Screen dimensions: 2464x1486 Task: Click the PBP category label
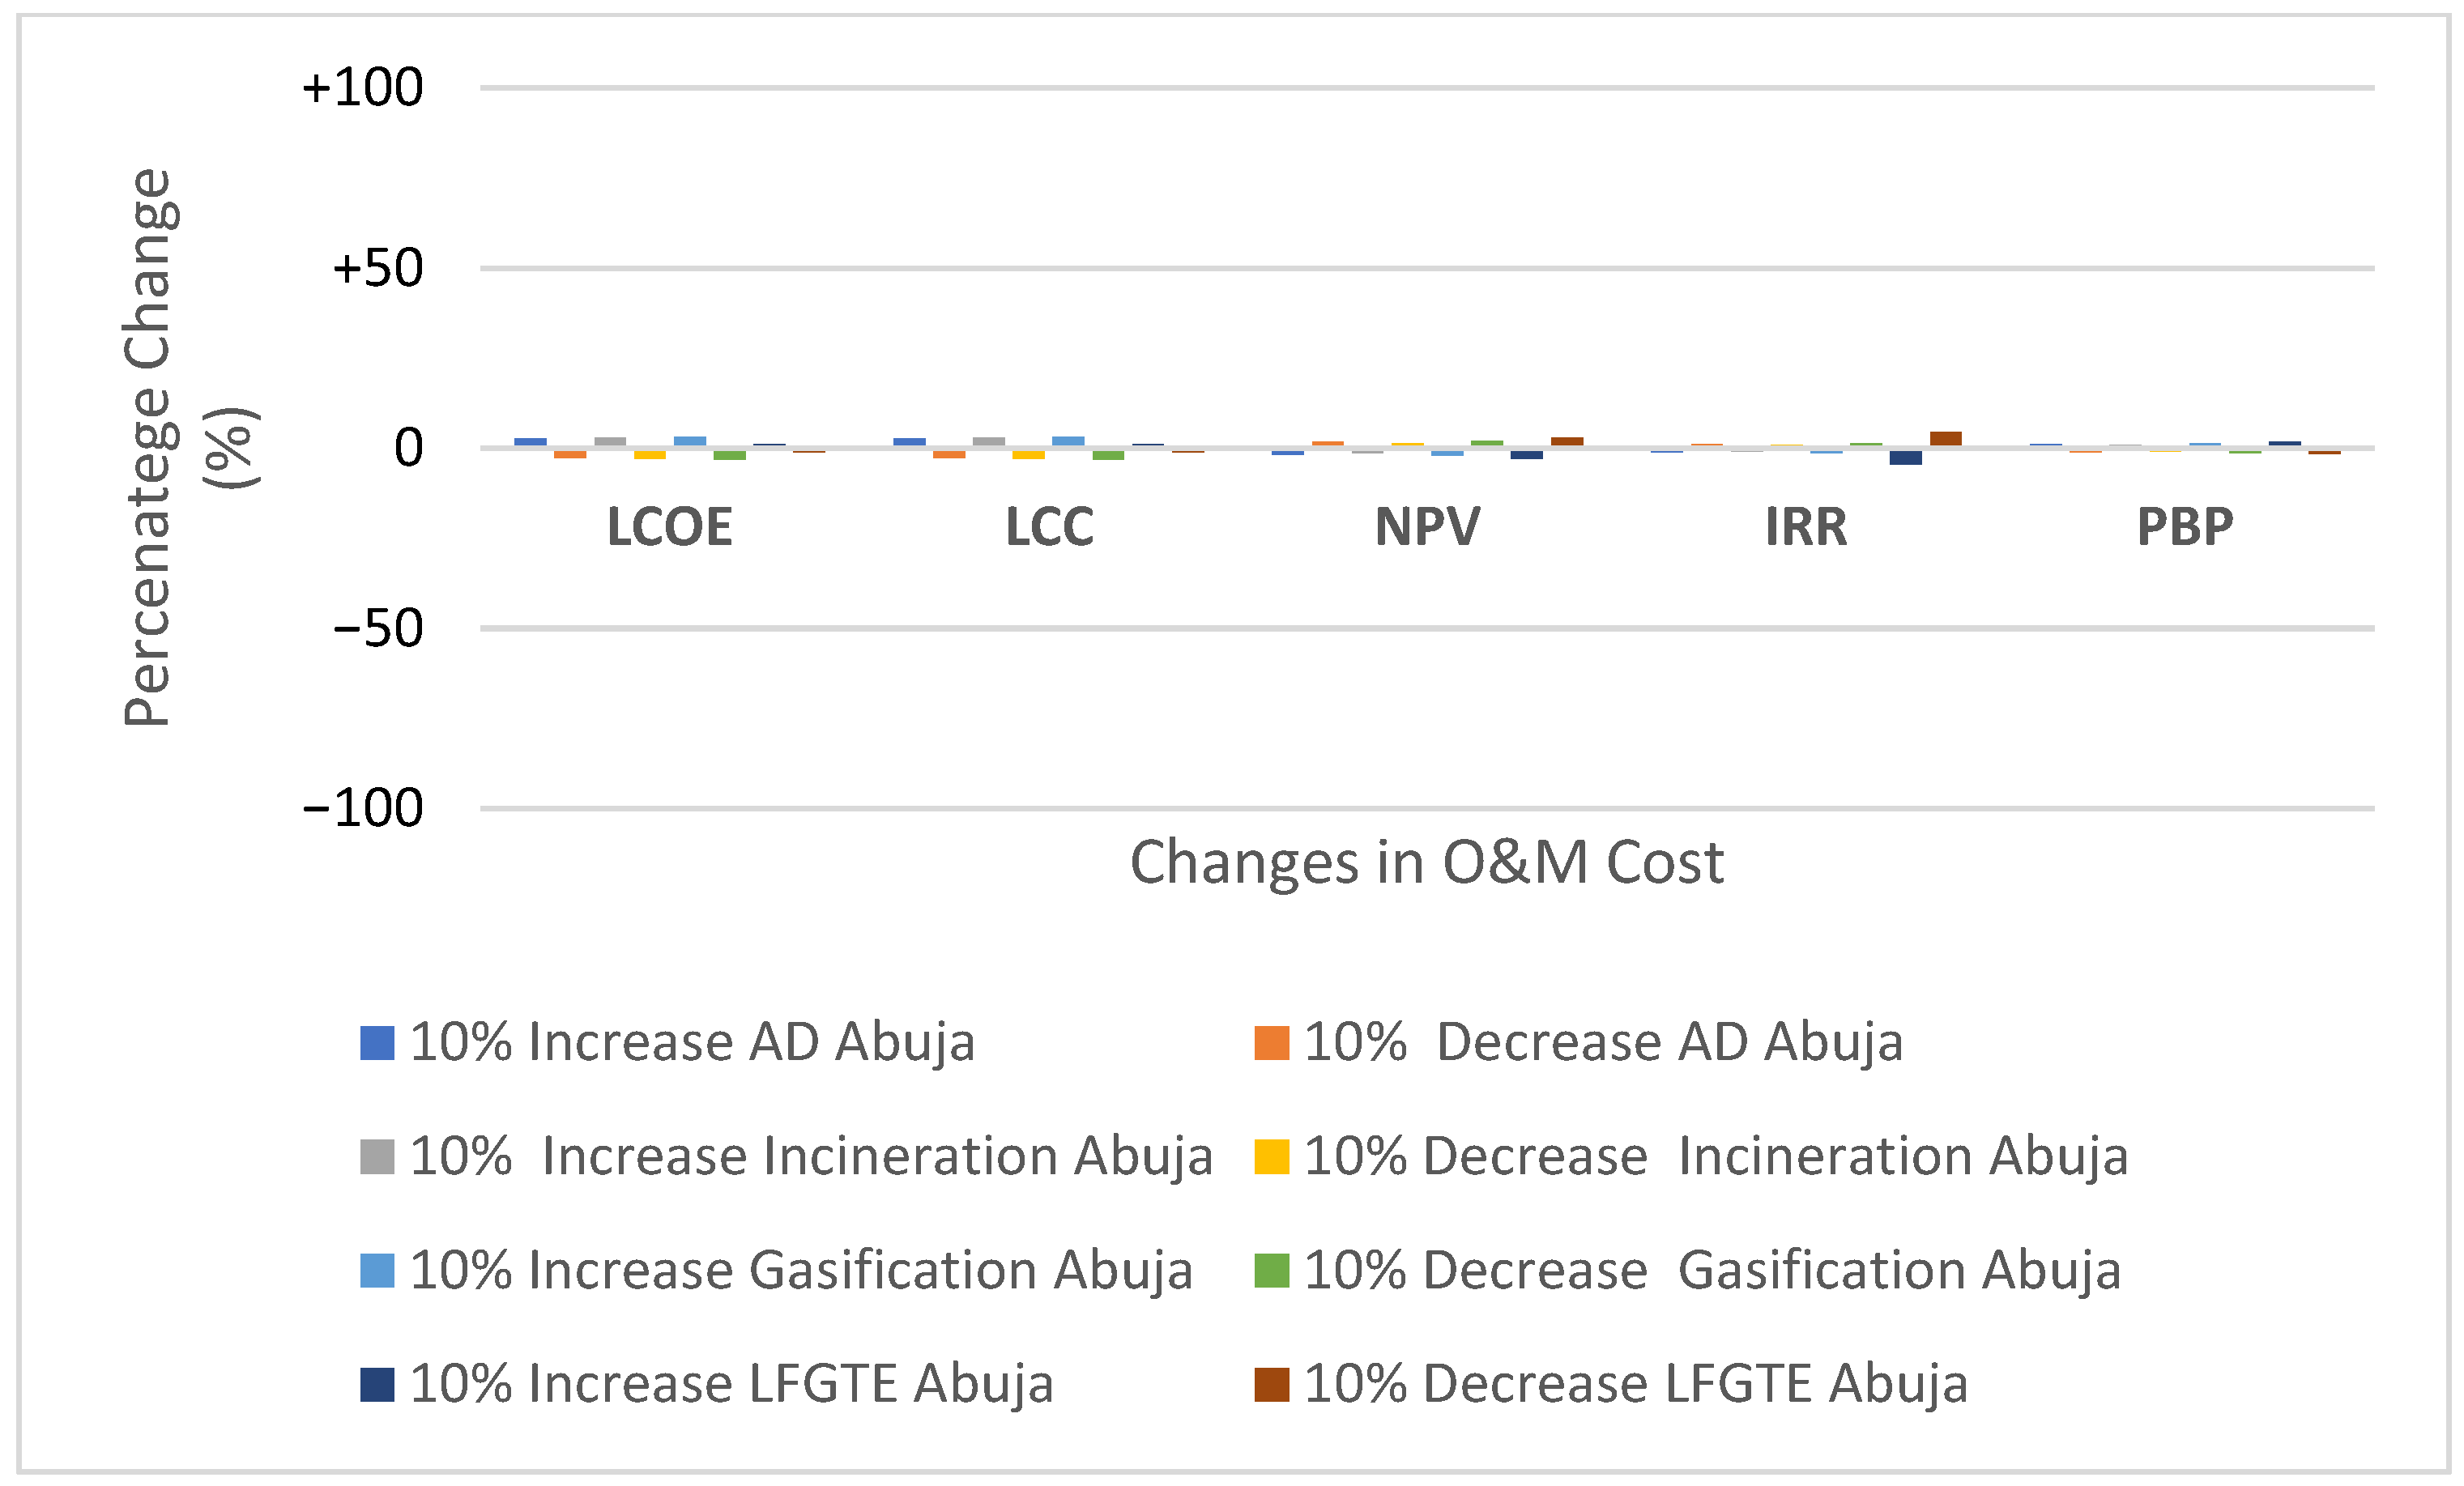pos(2185,527)
